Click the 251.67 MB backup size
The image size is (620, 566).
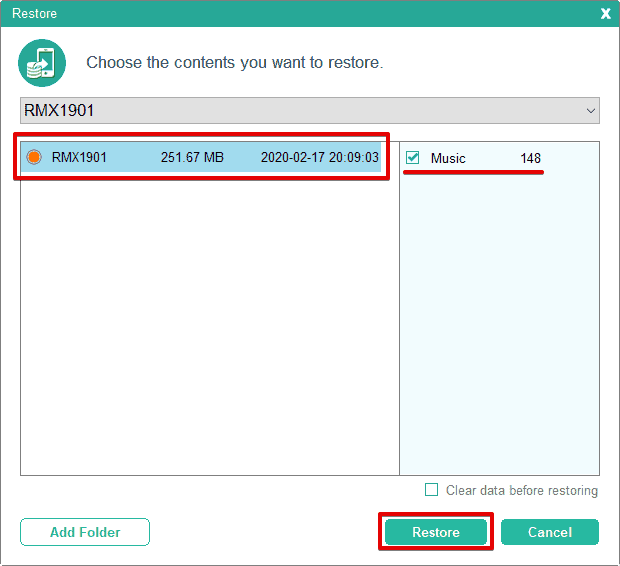192,158
